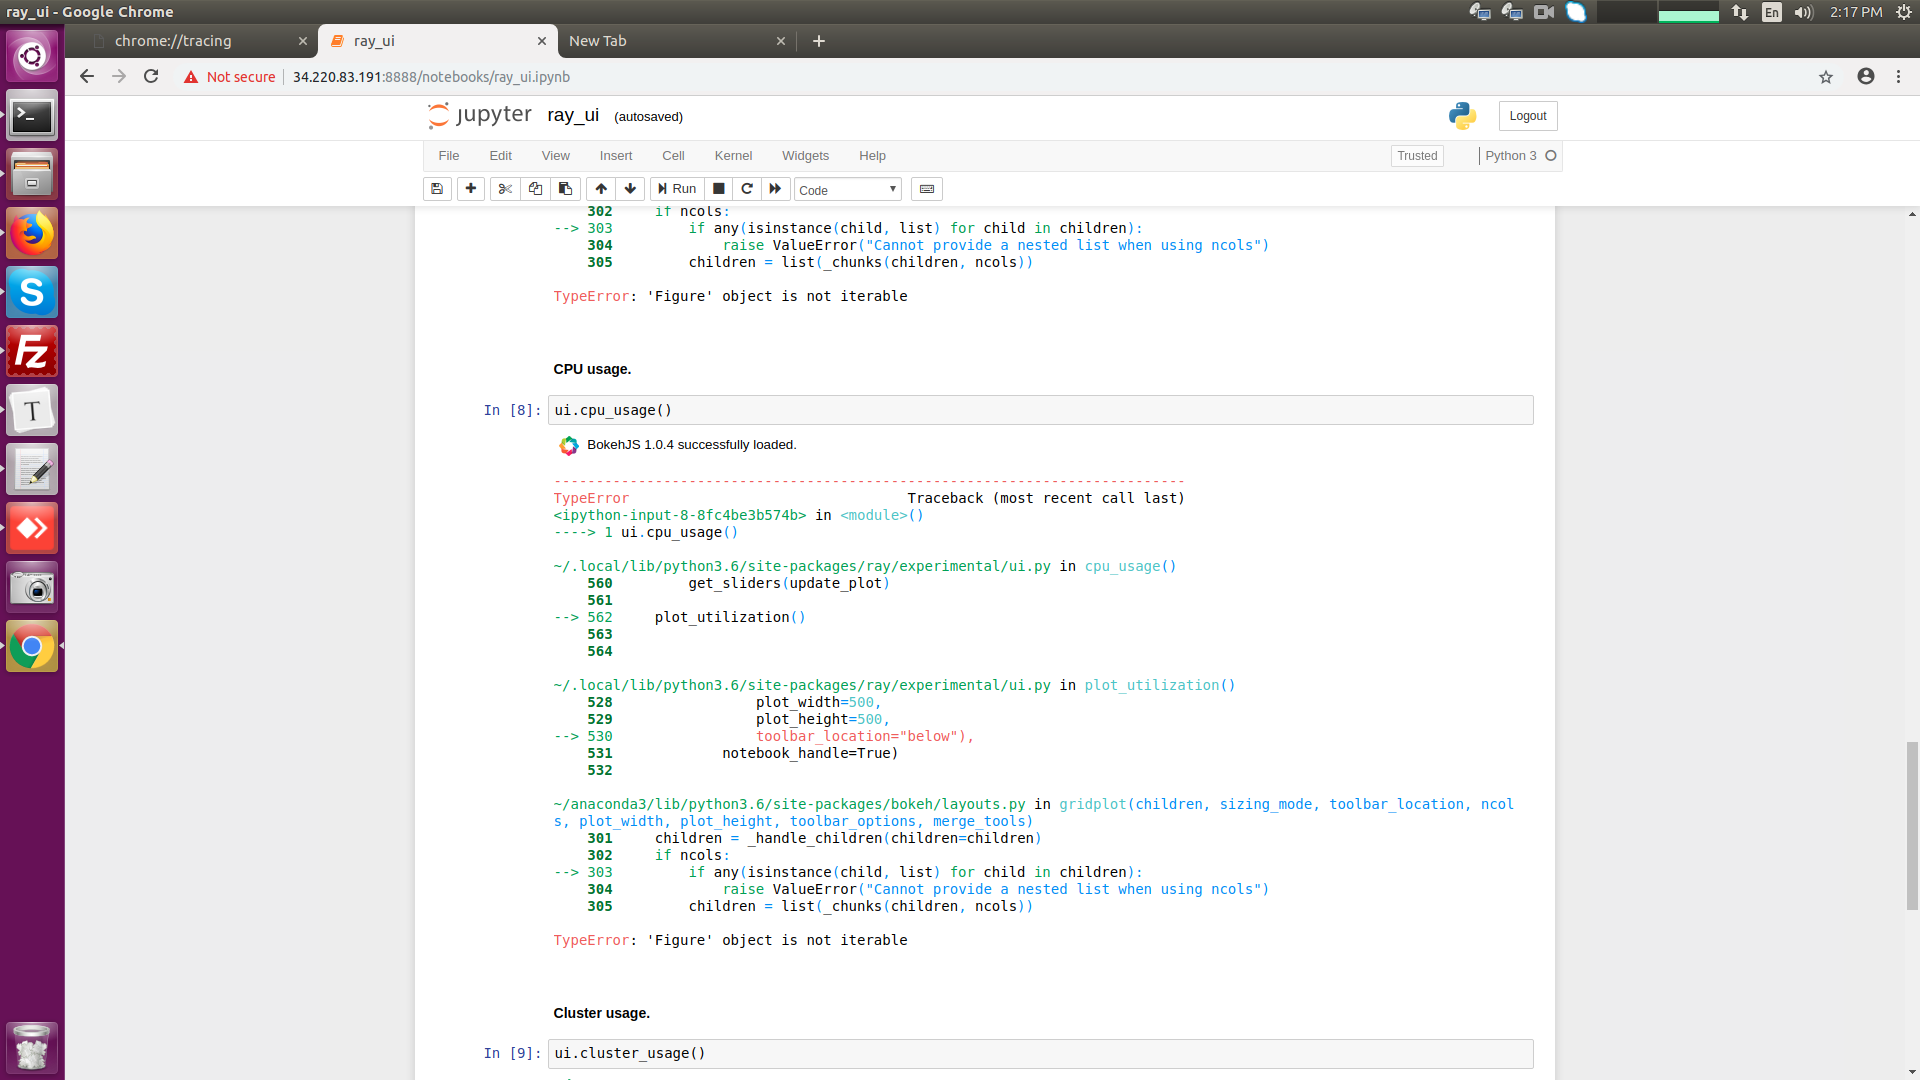Viewport: 1920px width, 1080px height.
Task: Click the ui.cpu_usage() input cell
Action: 1040,410
